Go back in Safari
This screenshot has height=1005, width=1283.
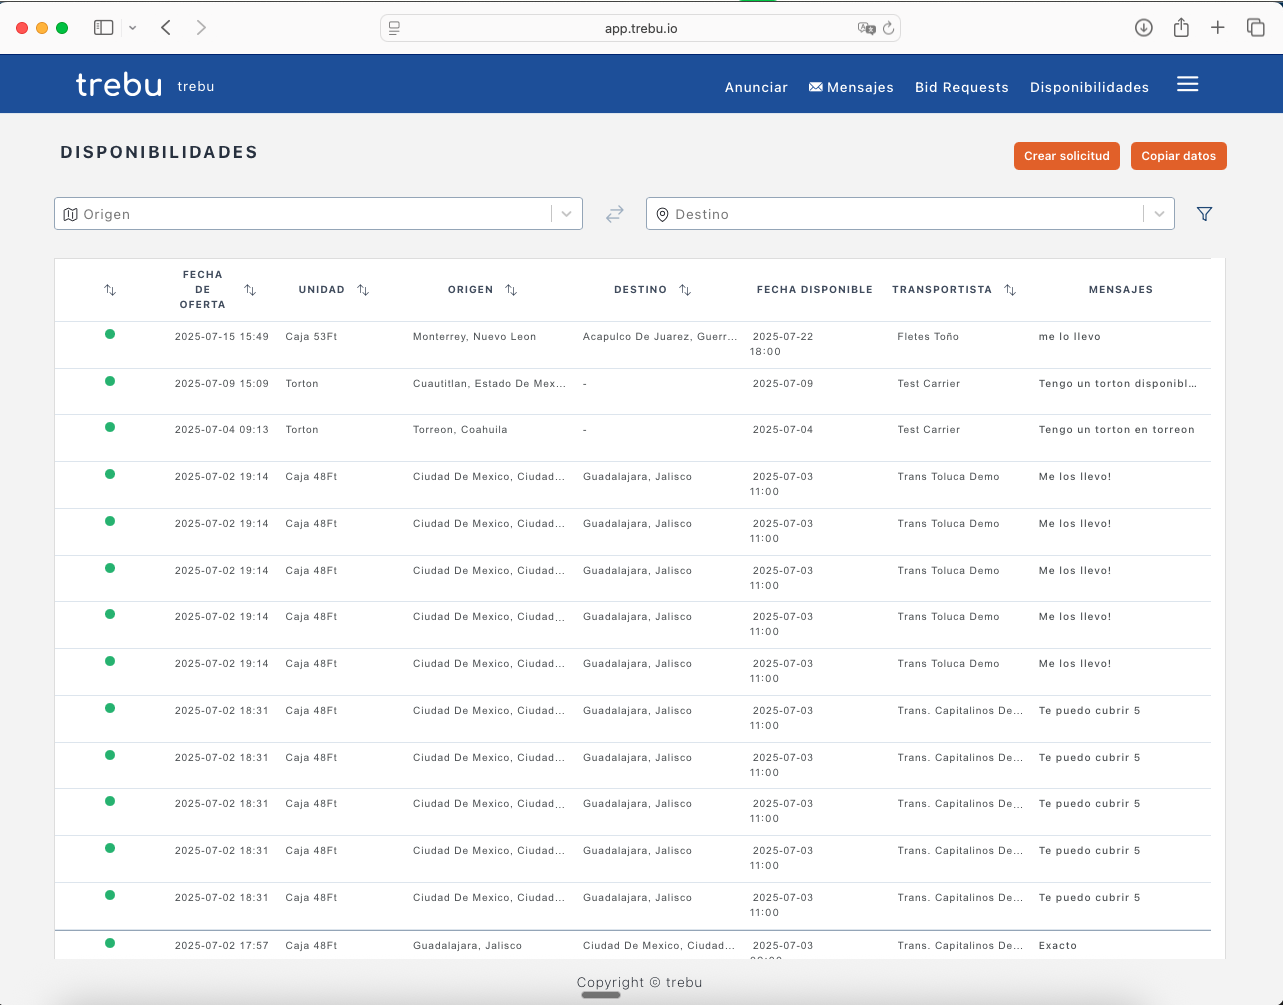point(166,28)
